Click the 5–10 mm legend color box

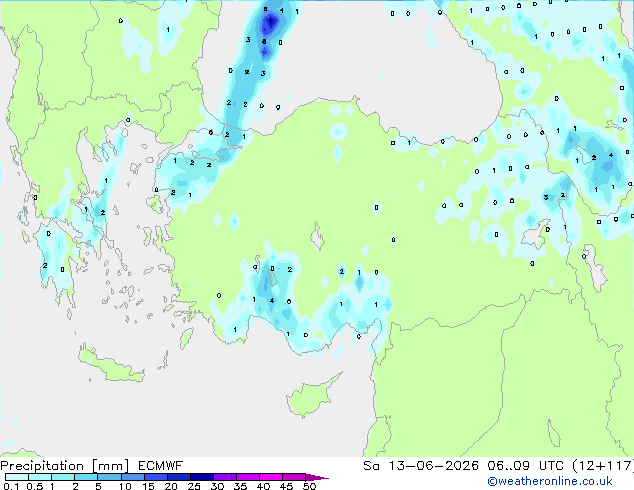(x=109, y=477)
